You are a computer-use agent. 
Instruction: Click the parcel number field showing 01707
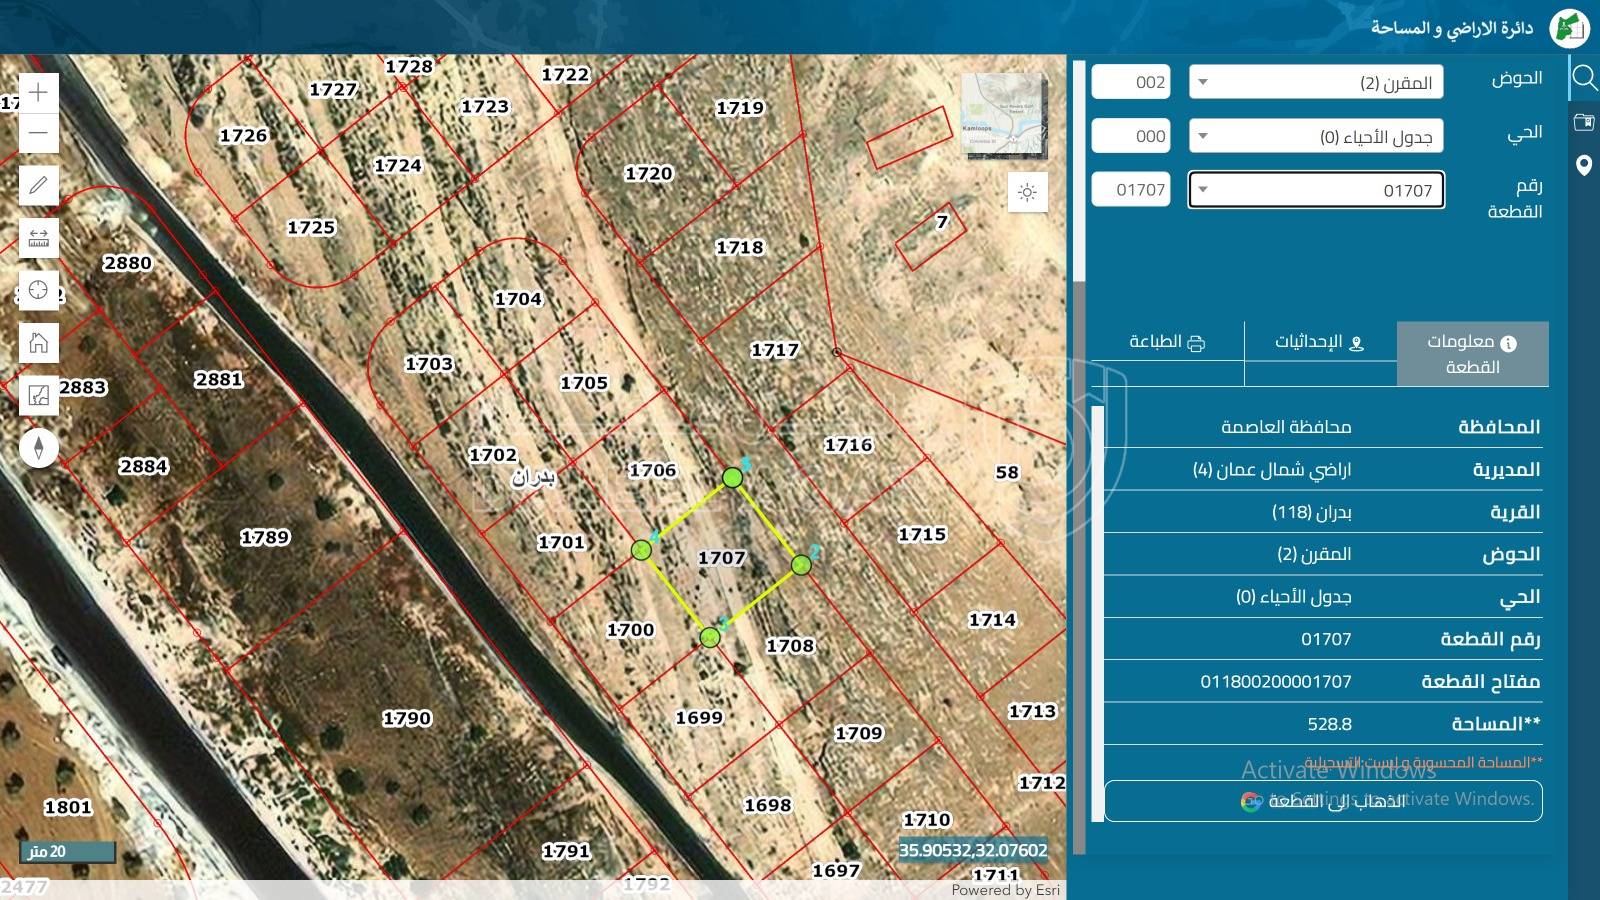tap(1131, 190)
